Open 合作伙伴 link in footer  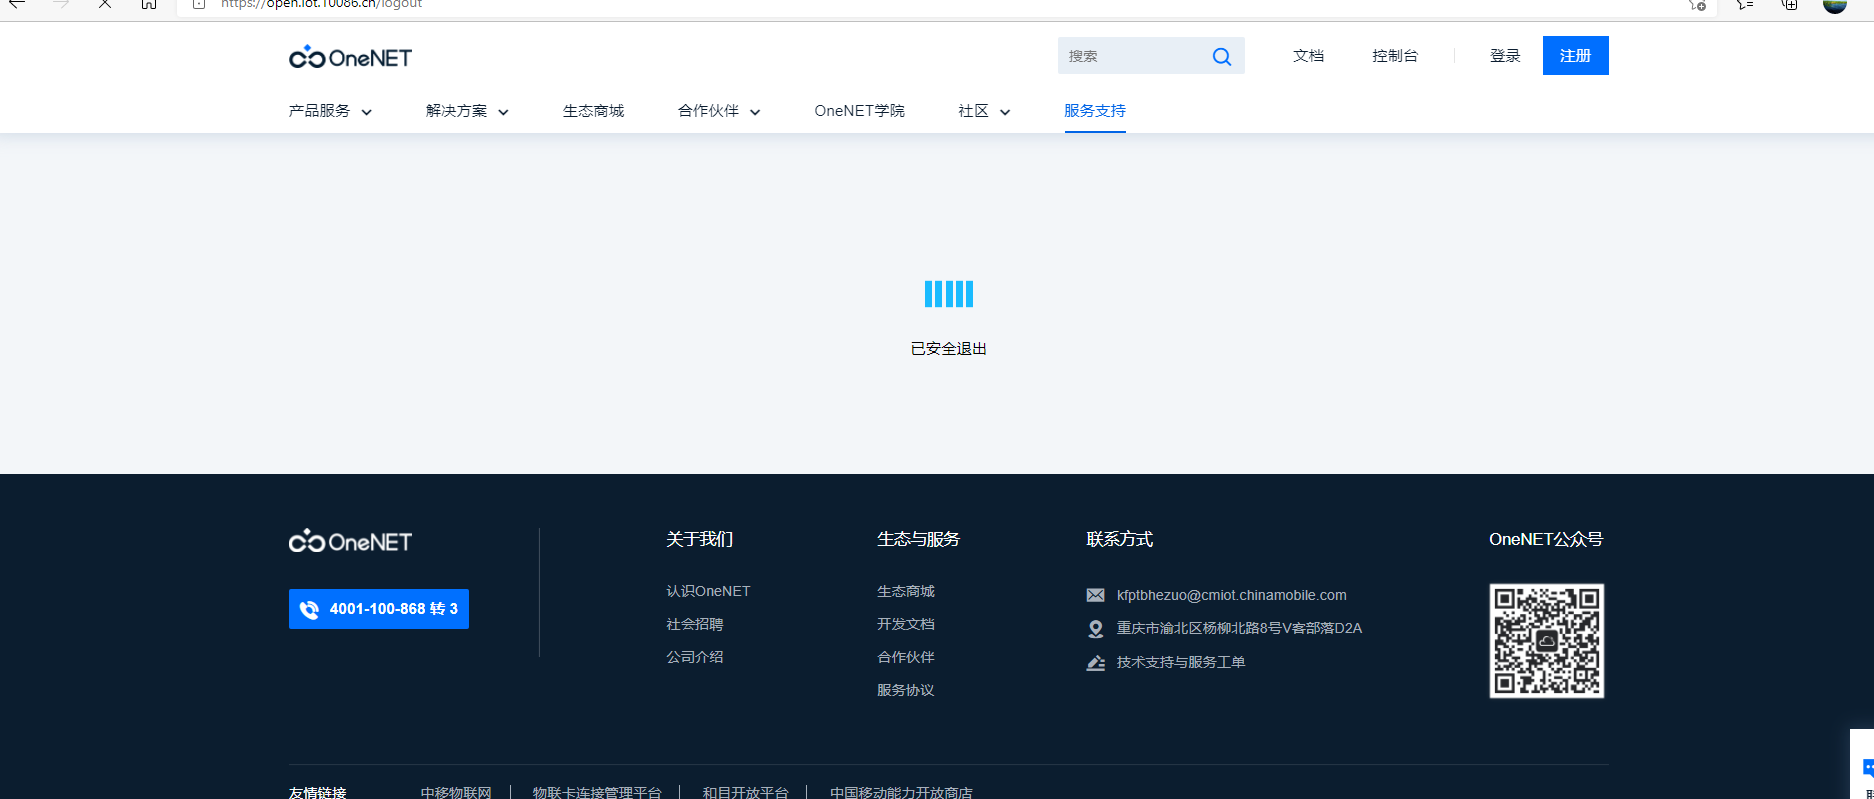point(906,657)
